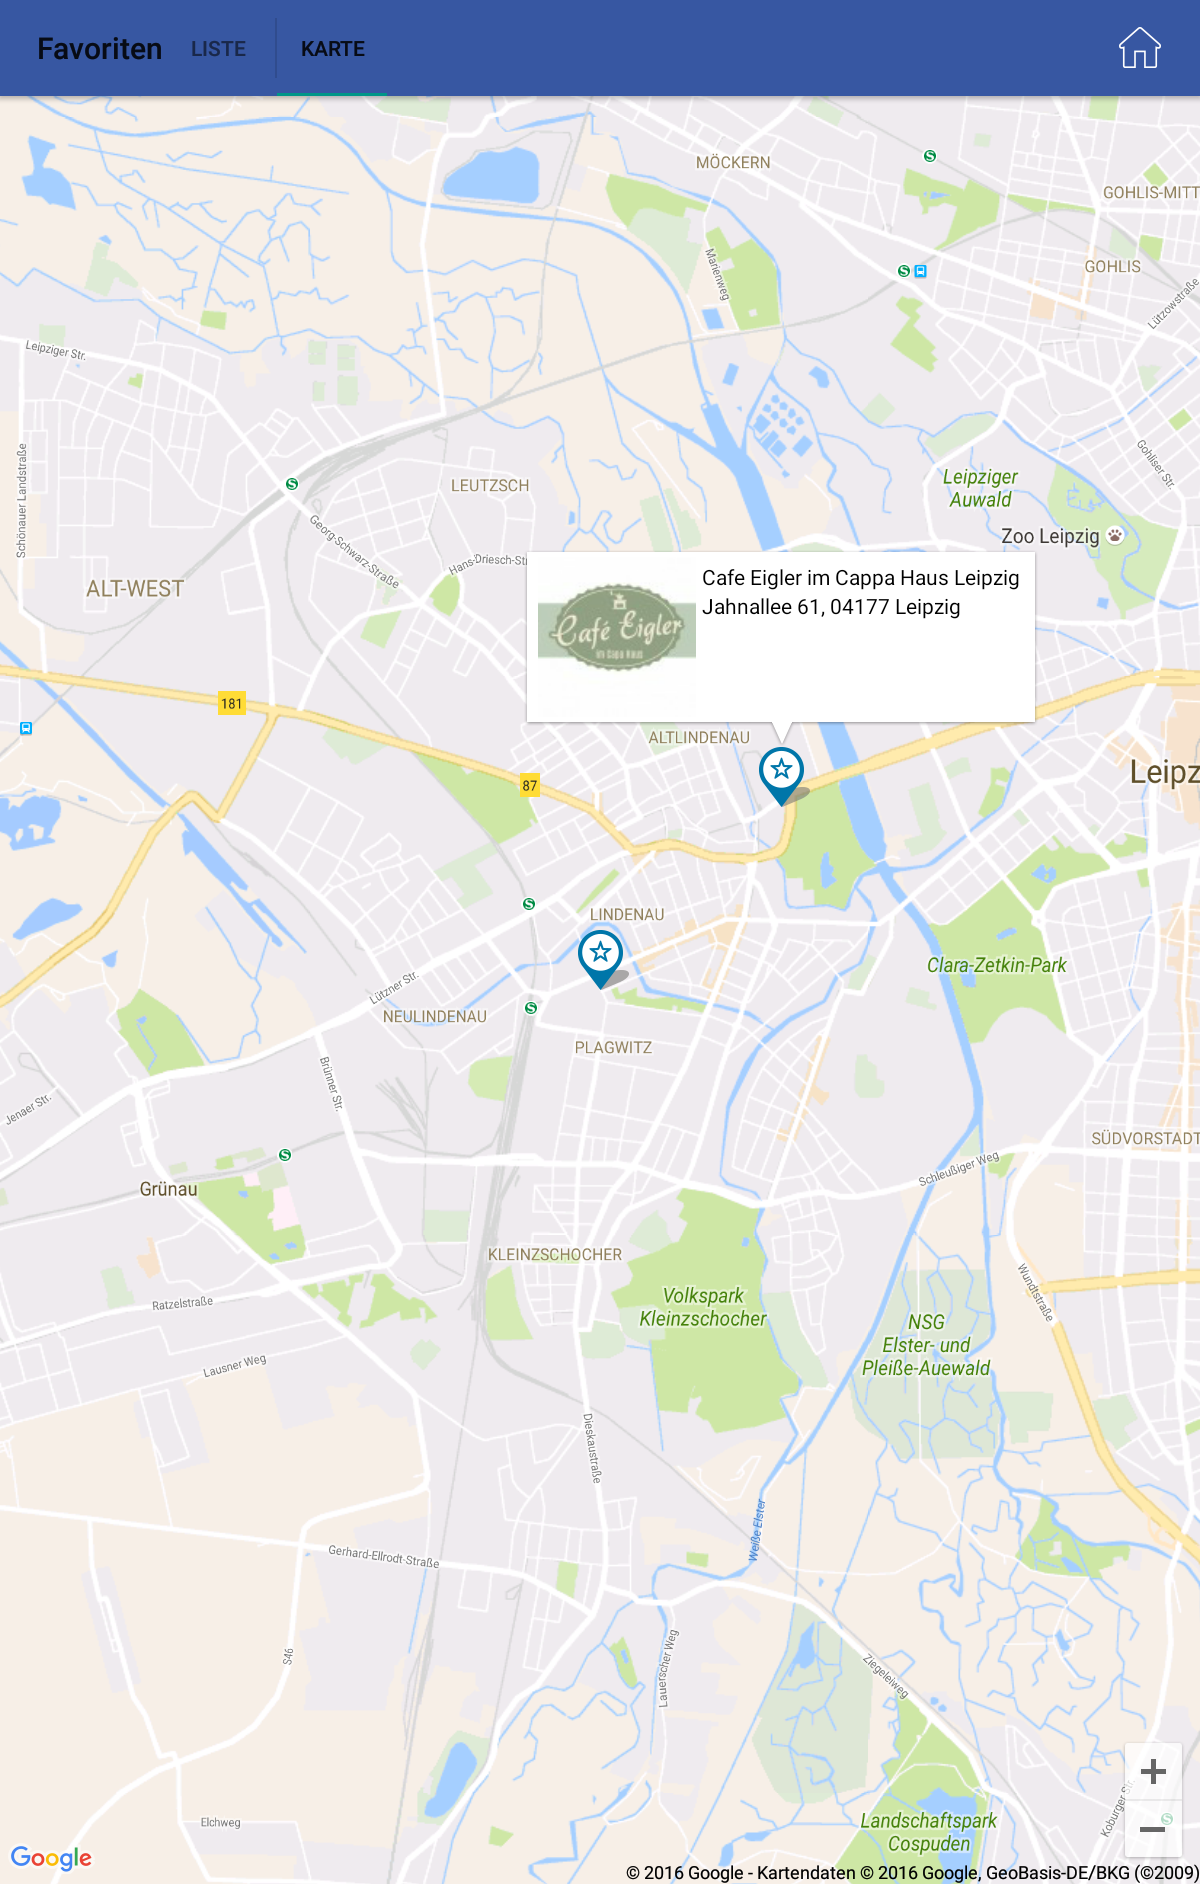This screenshot has height=1884, width=1200.
Task: Tap the S-Bahn station icon near Leutzsch
Action: coord(292,484)
